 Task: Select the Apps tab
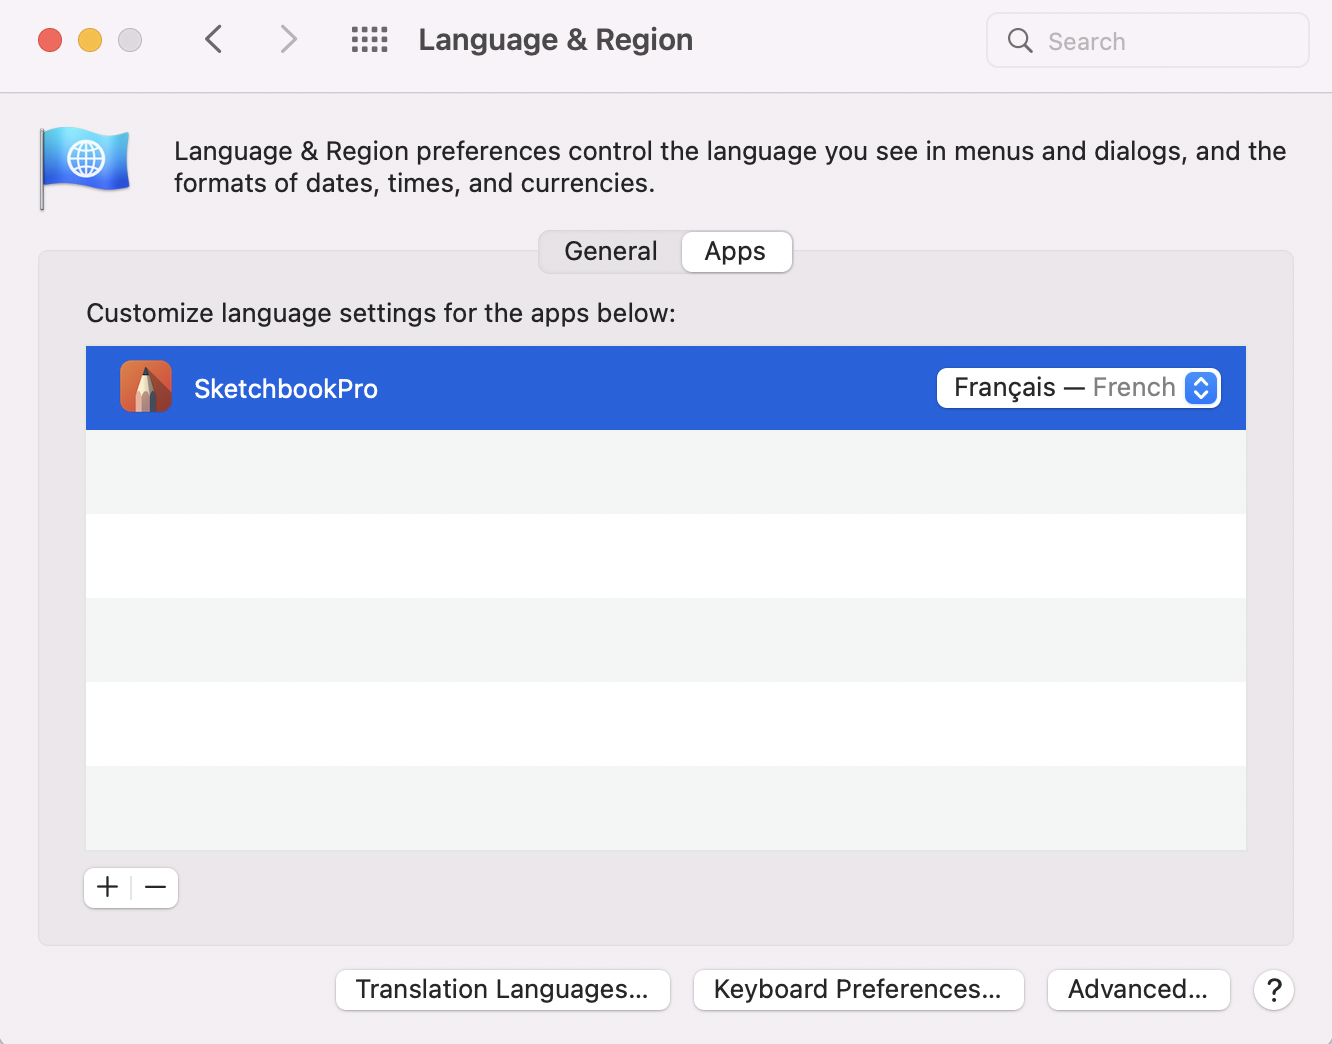pos(735,252)
